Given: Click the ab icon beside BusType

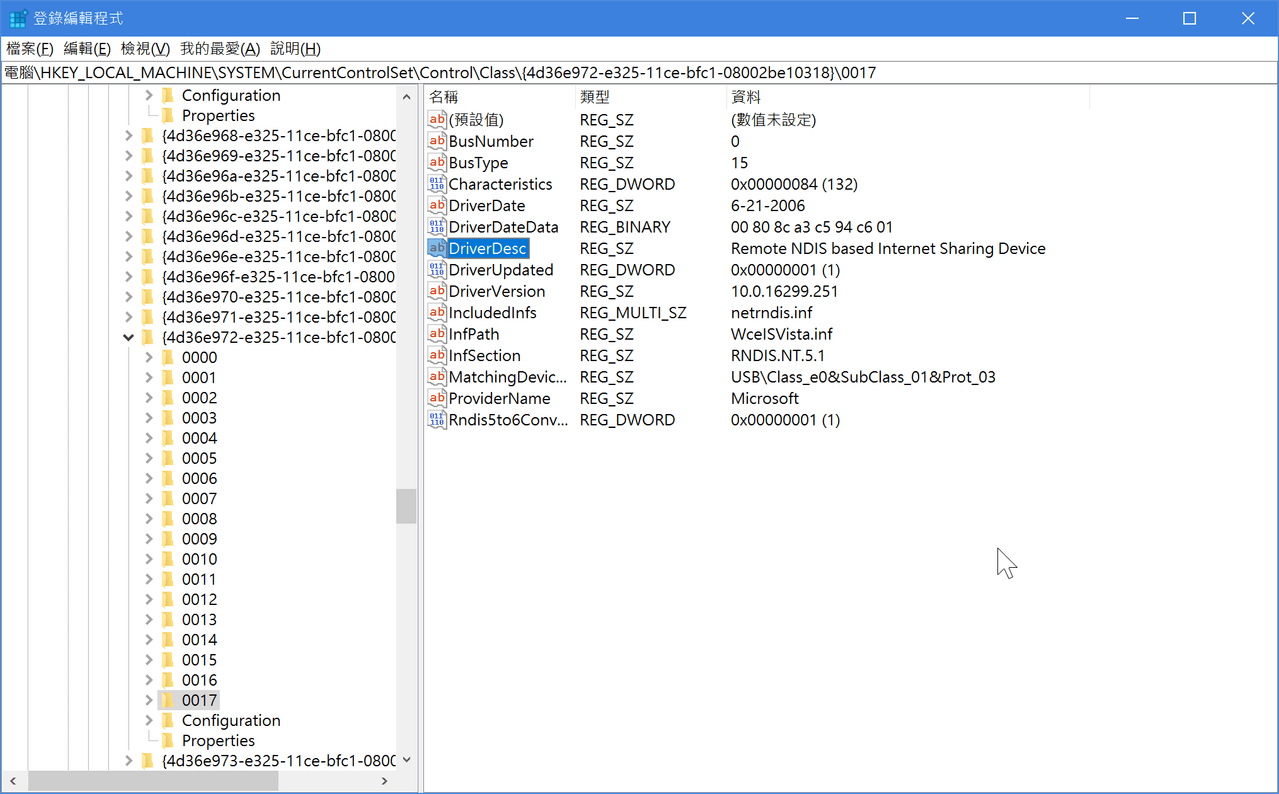Looking at the screenshot, I should 436,162.
